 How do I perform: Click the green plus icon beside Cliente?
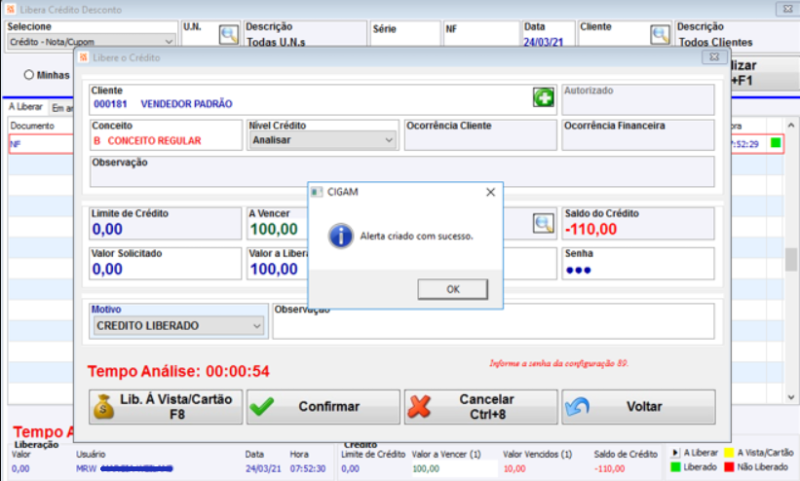tap(543, 97)
